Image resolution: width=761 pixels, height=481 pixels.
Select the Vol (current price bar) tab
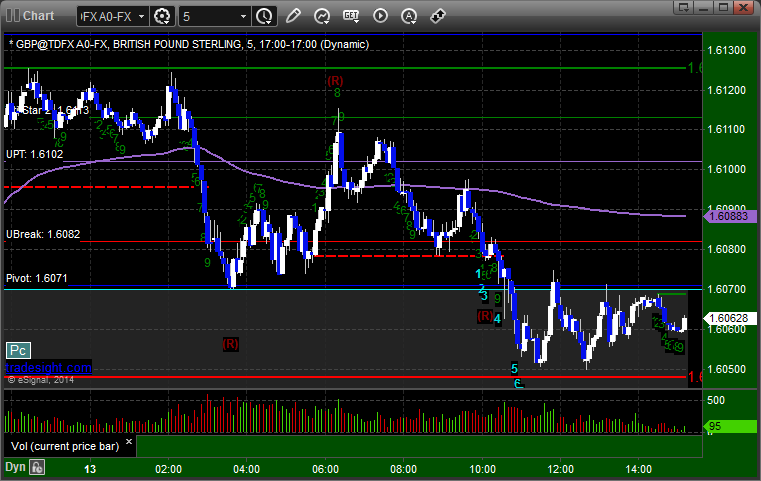coord(65,446)
